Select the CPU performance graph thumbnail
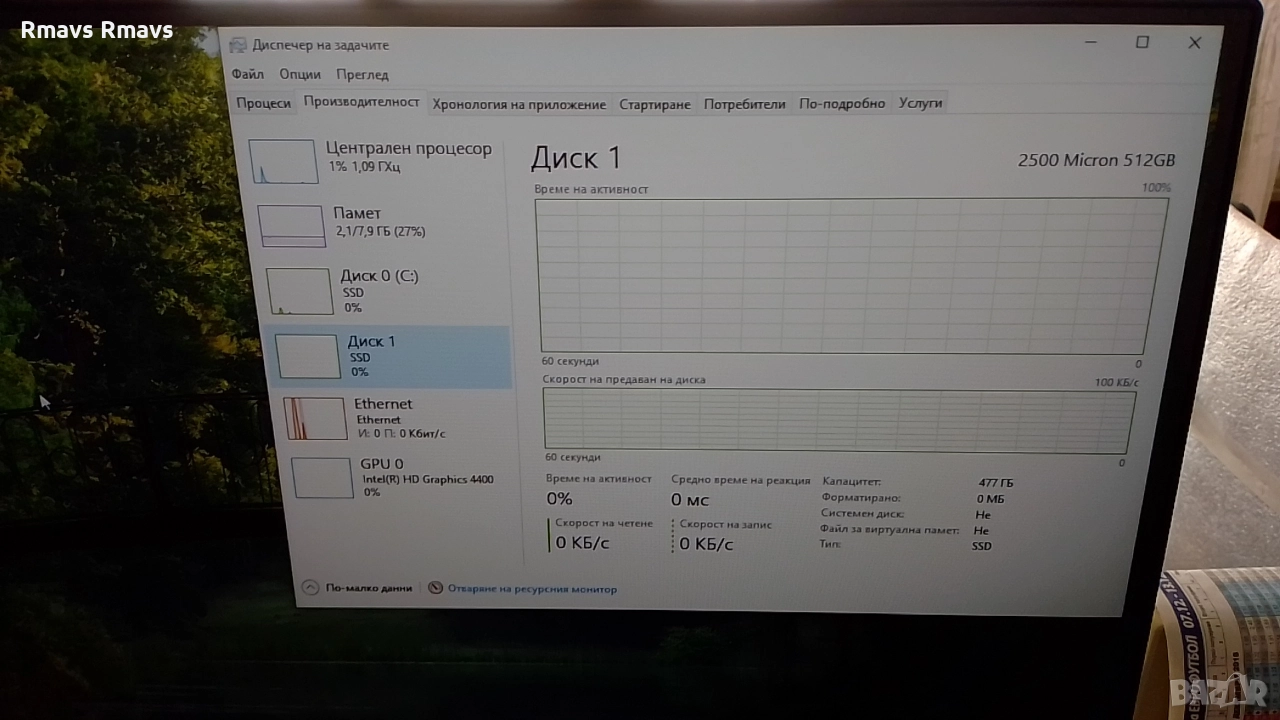The width and height of the screenshot is (1280, 720). (283, 162)
